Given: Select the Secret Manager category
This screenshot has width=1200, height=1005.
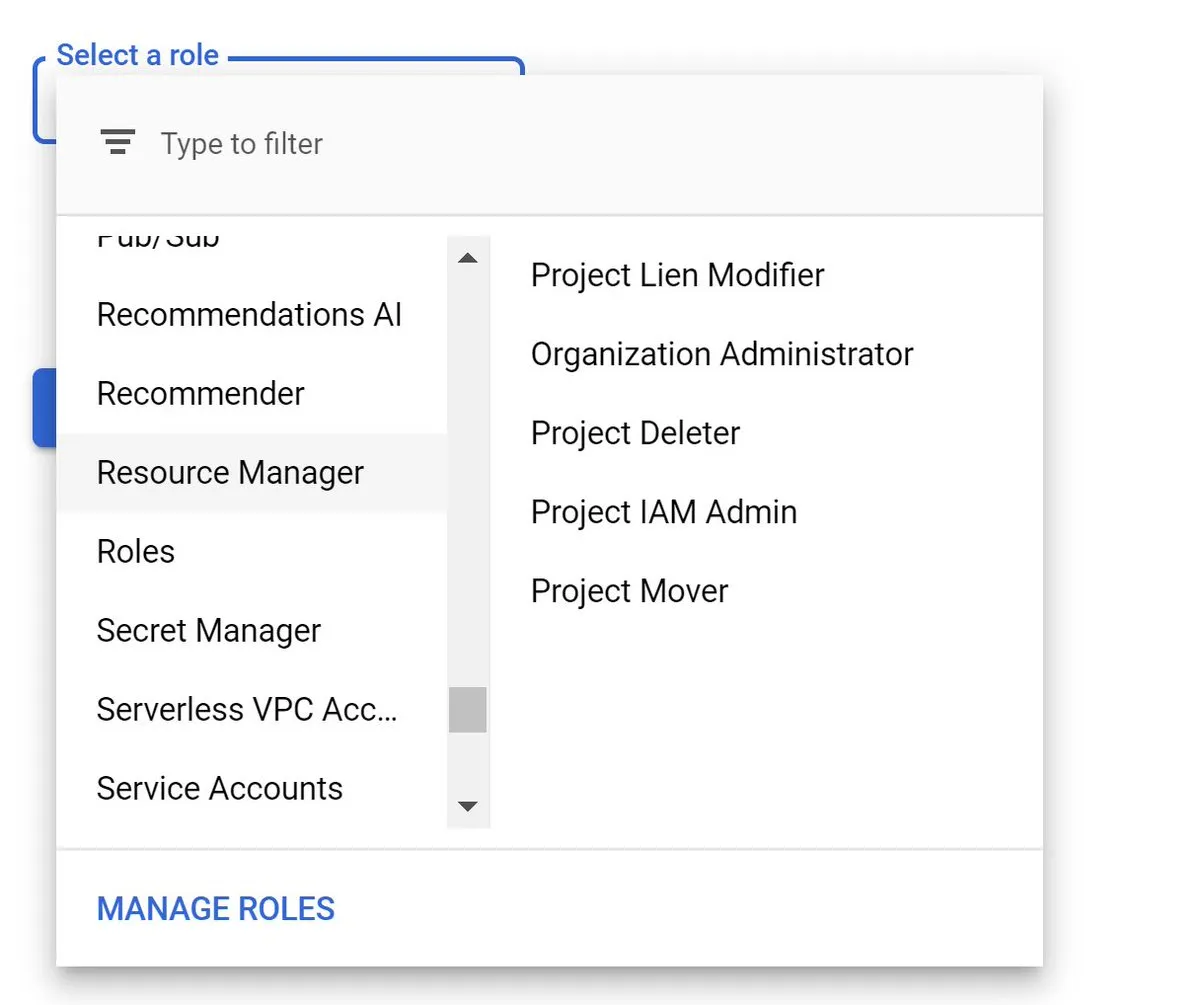Looking at the screenshot, I should coord(209,631).
